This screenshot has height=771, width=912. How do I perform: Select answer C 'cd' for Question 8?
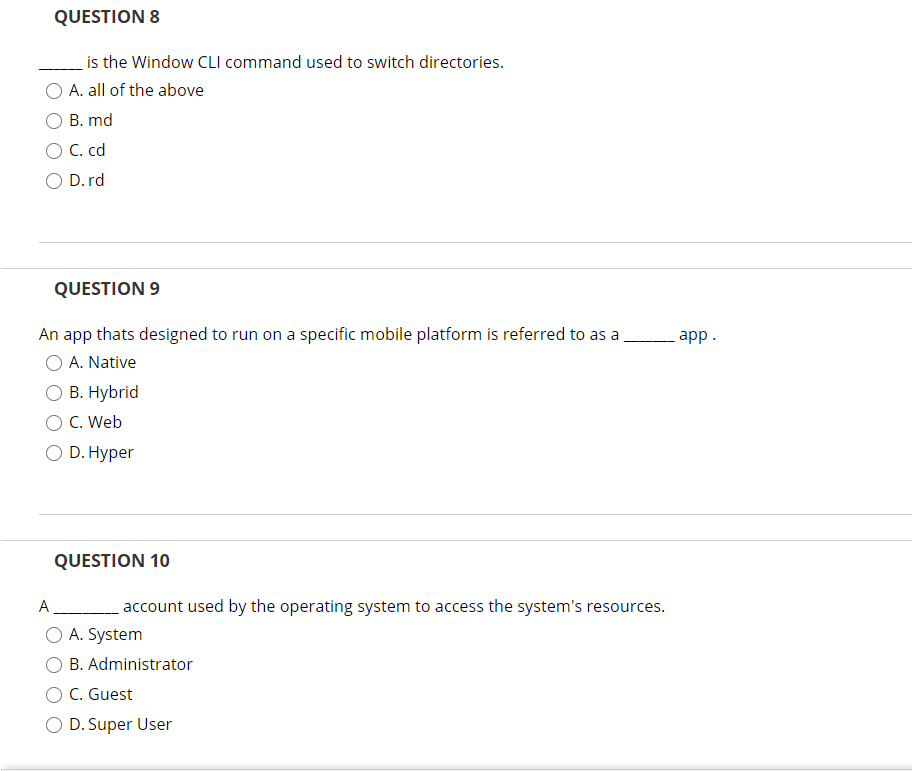(53, 150)
